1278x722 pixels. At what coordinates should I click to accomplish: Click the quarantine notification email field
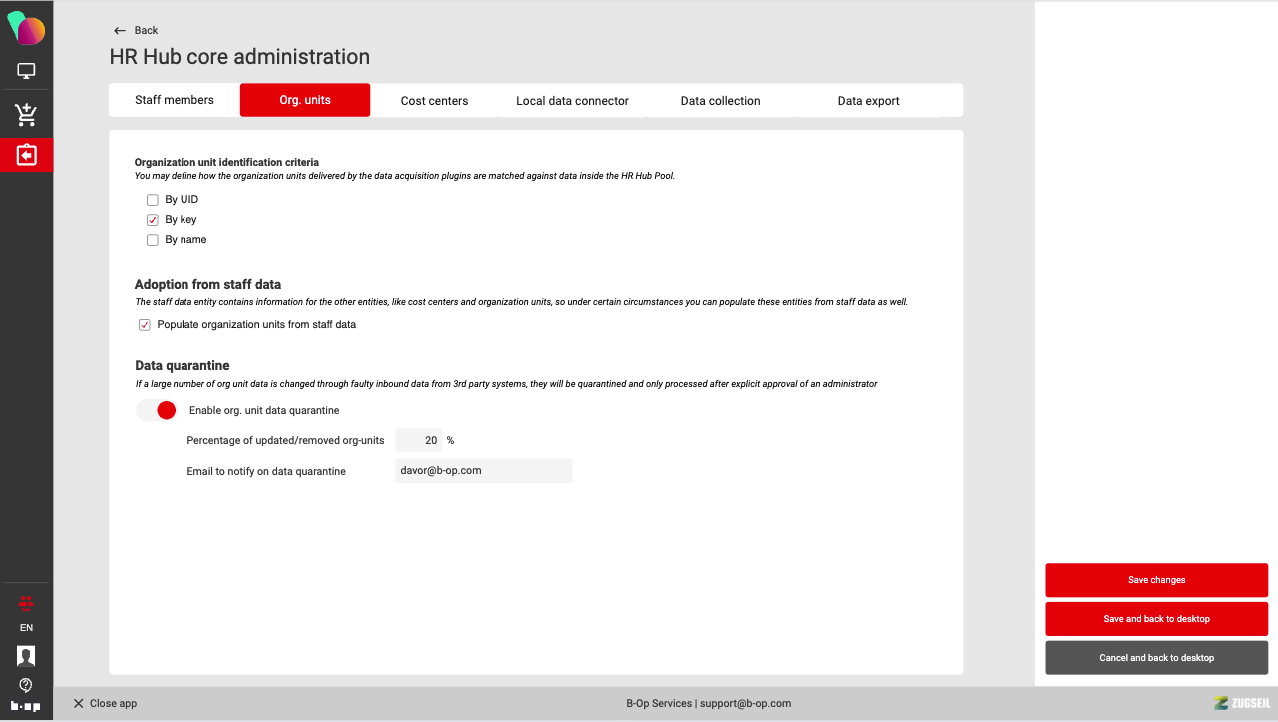coord(483,471)
